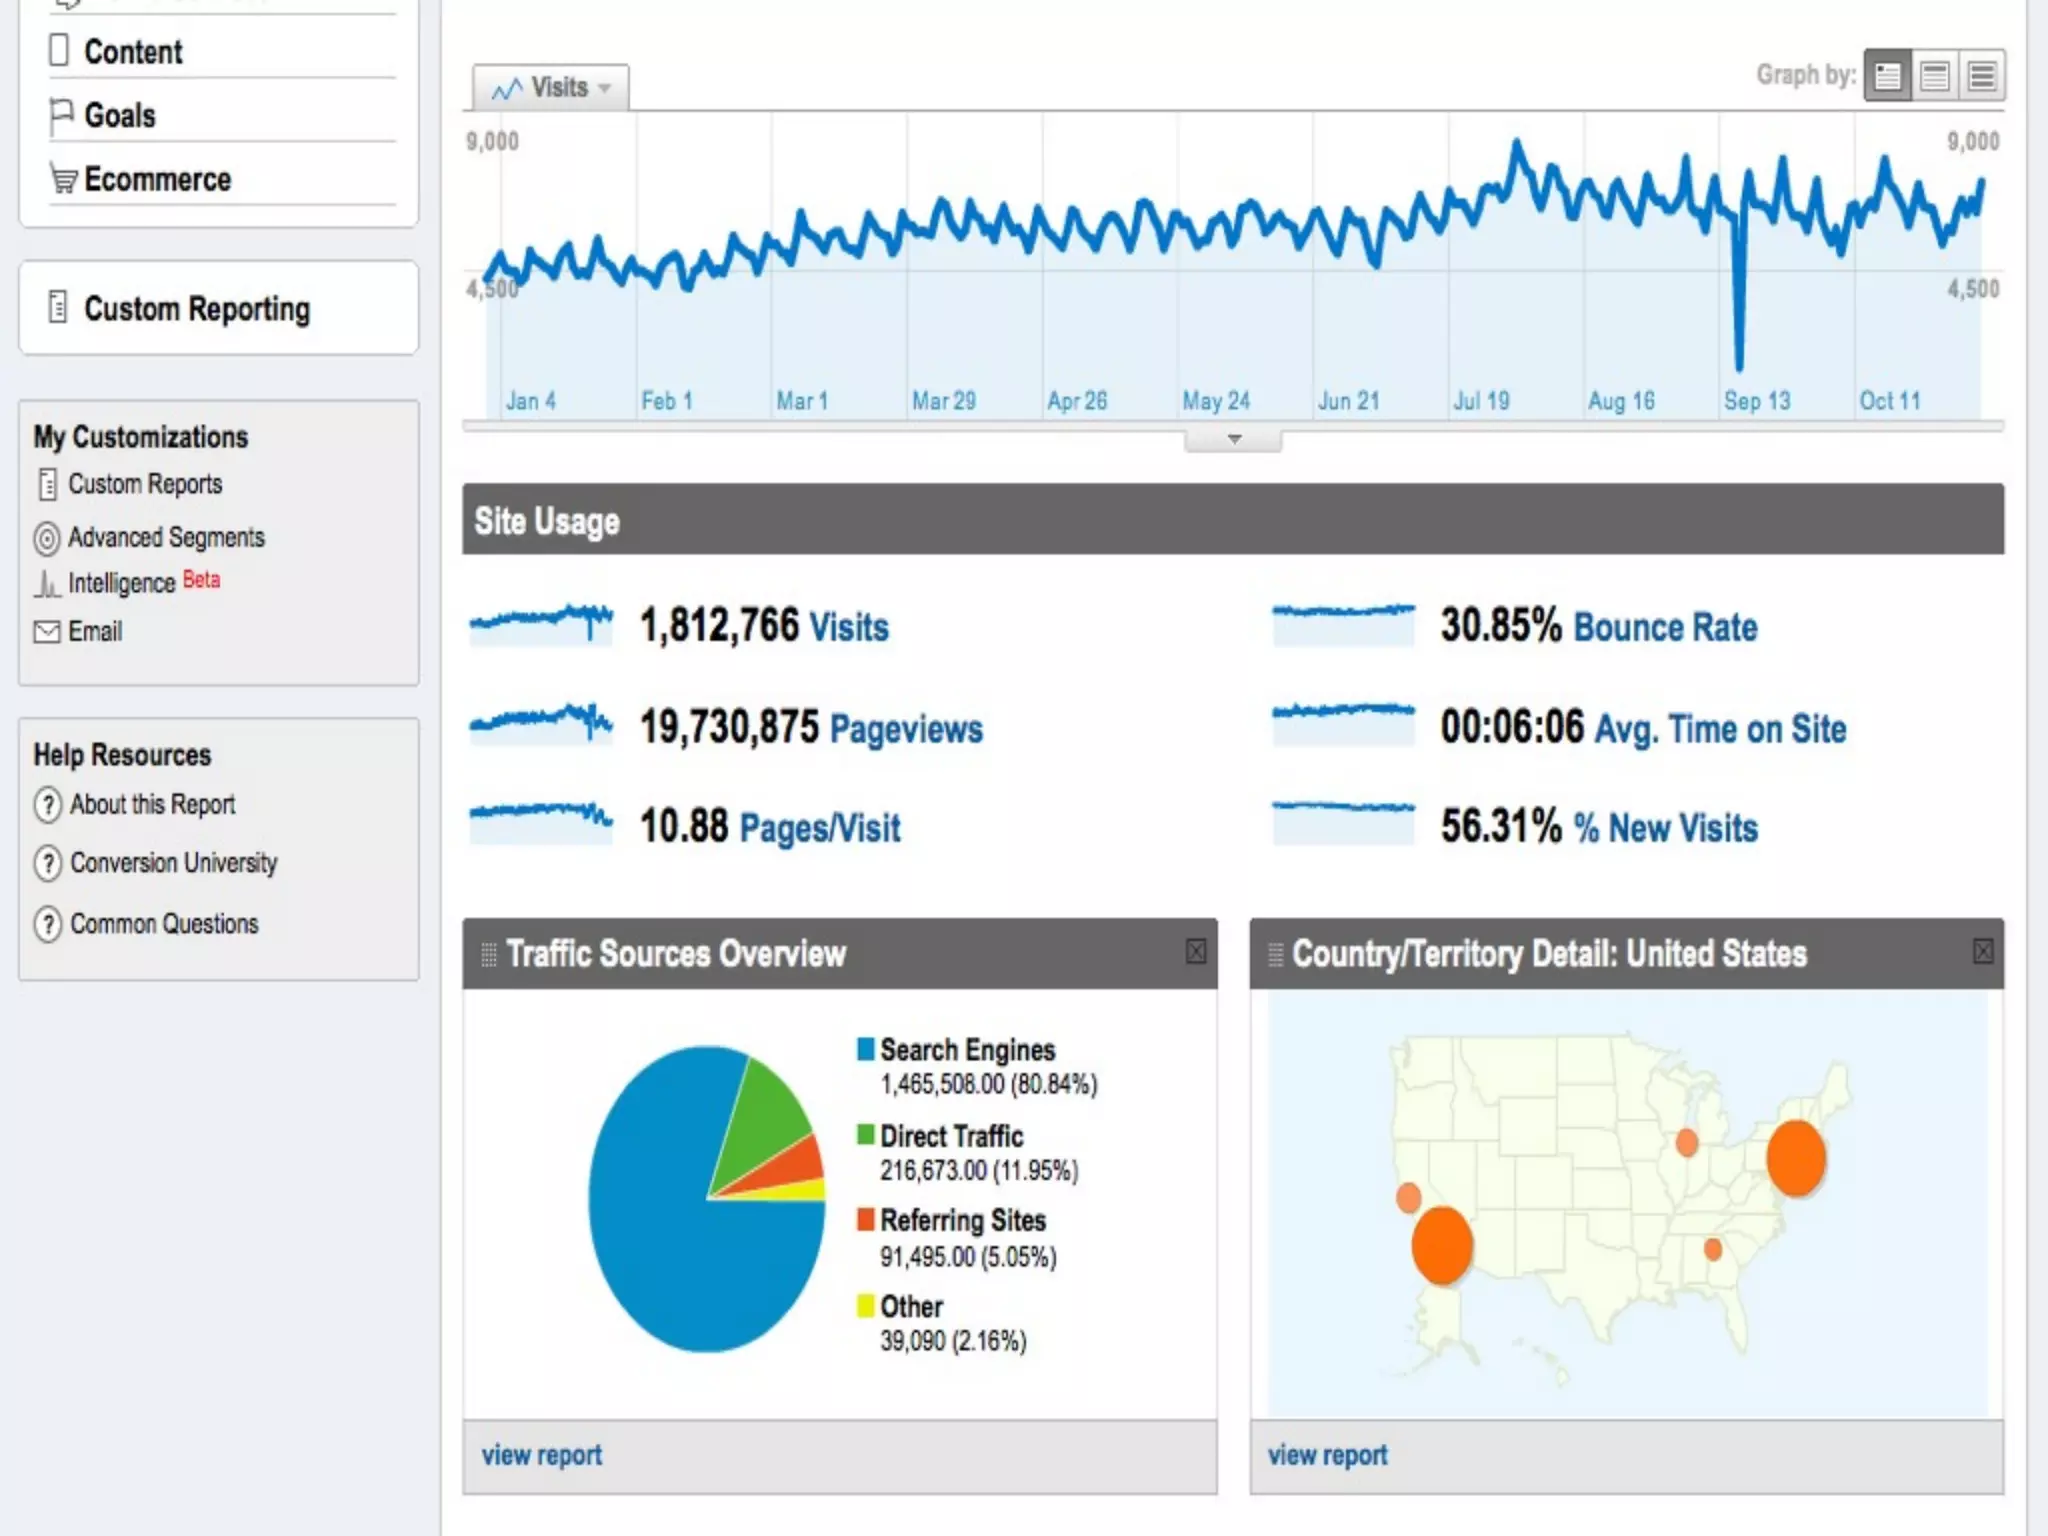This screenshot has height=1536, width=2048.
Task: Switch graph to middle Graph by view
Action: pos(1935,76)
